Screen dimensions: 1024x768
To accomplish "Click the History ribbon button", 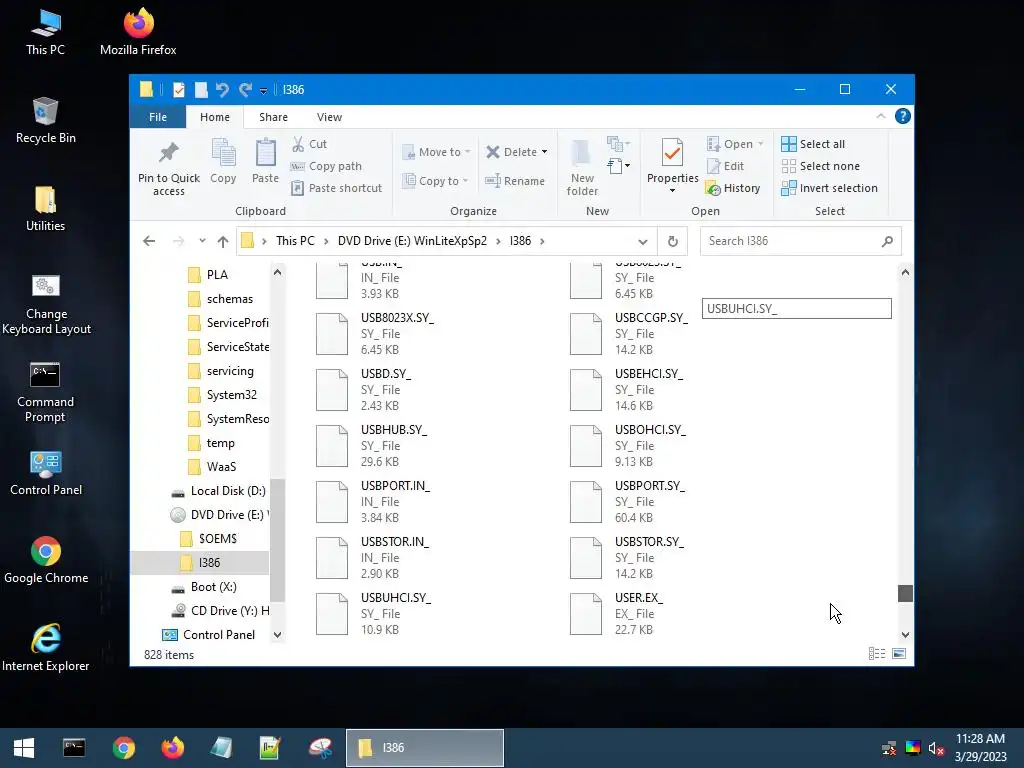I will (x=733, y=188).
